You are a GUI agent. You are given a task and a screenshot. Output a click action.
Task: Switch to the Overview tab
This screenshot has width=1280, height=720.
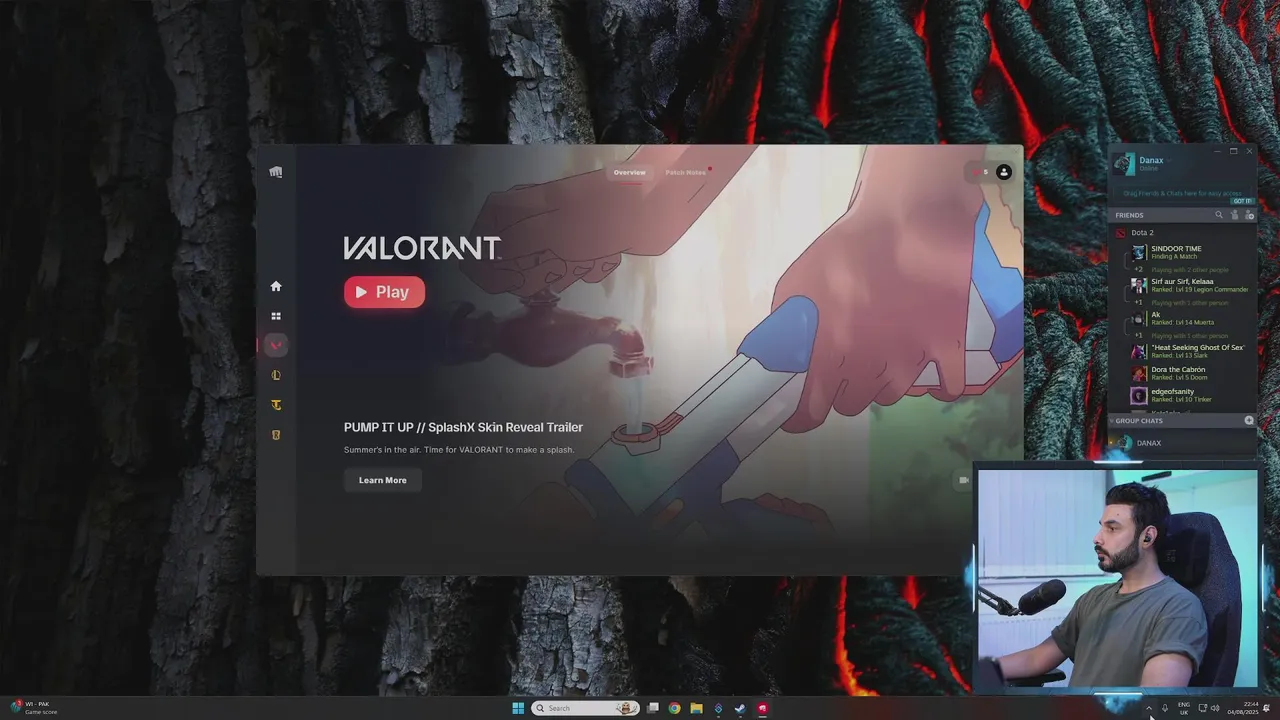(629, 172)
